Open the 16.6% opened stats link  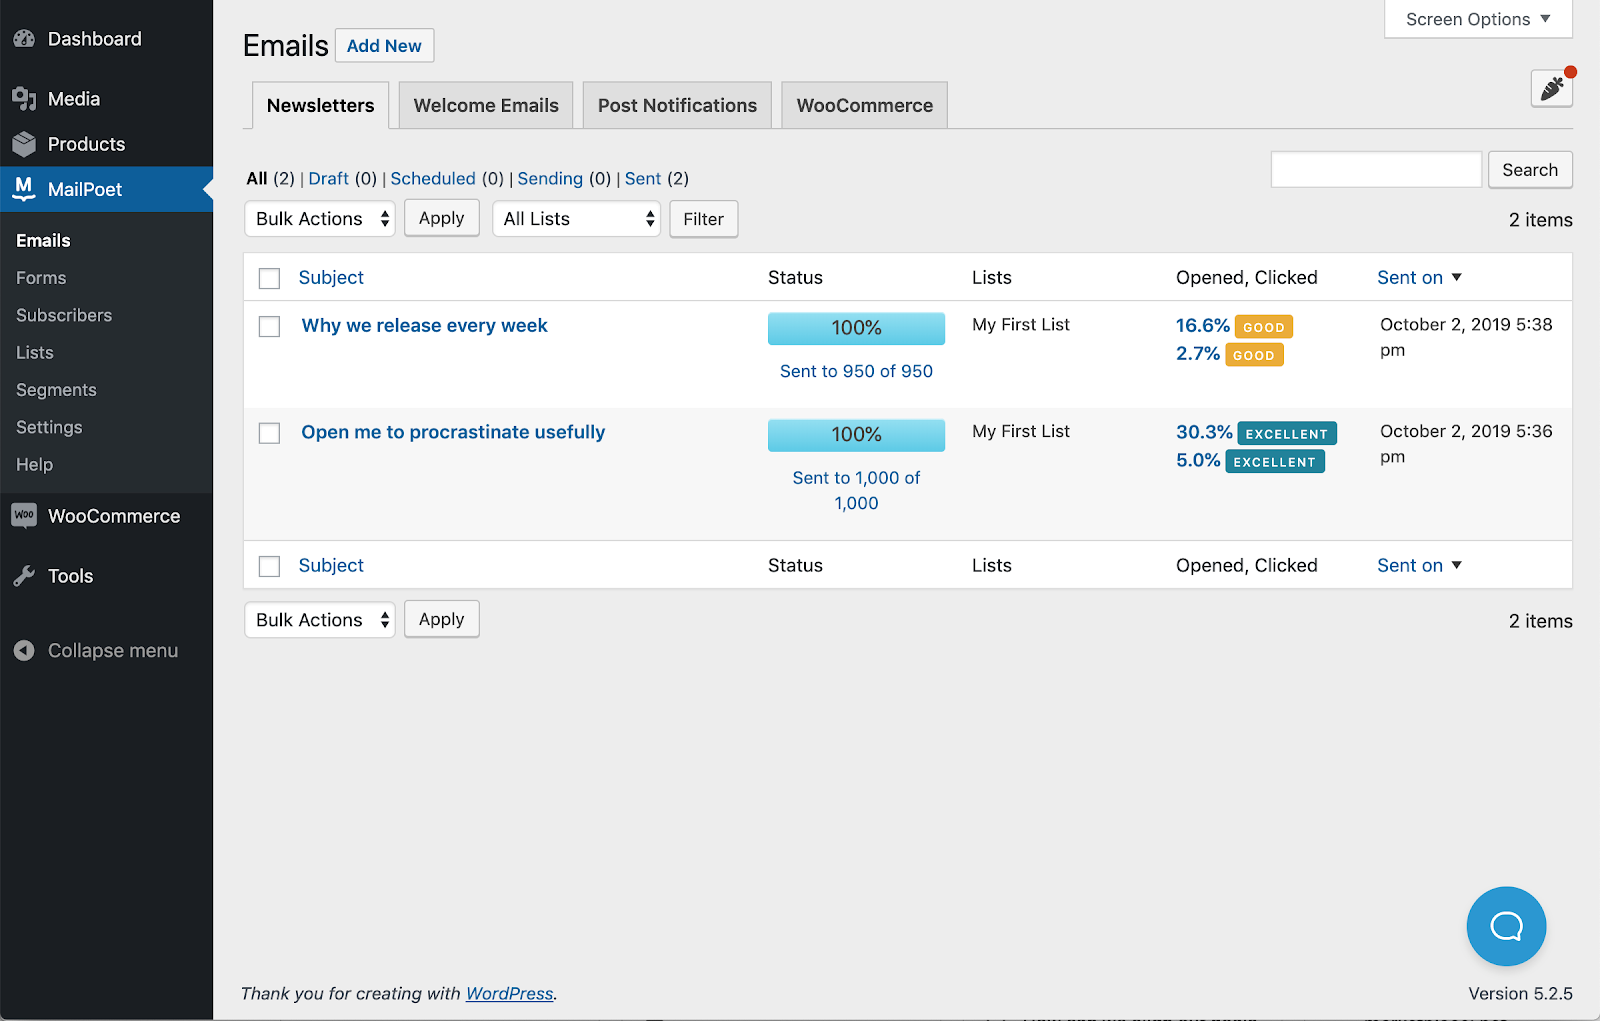1203,325
